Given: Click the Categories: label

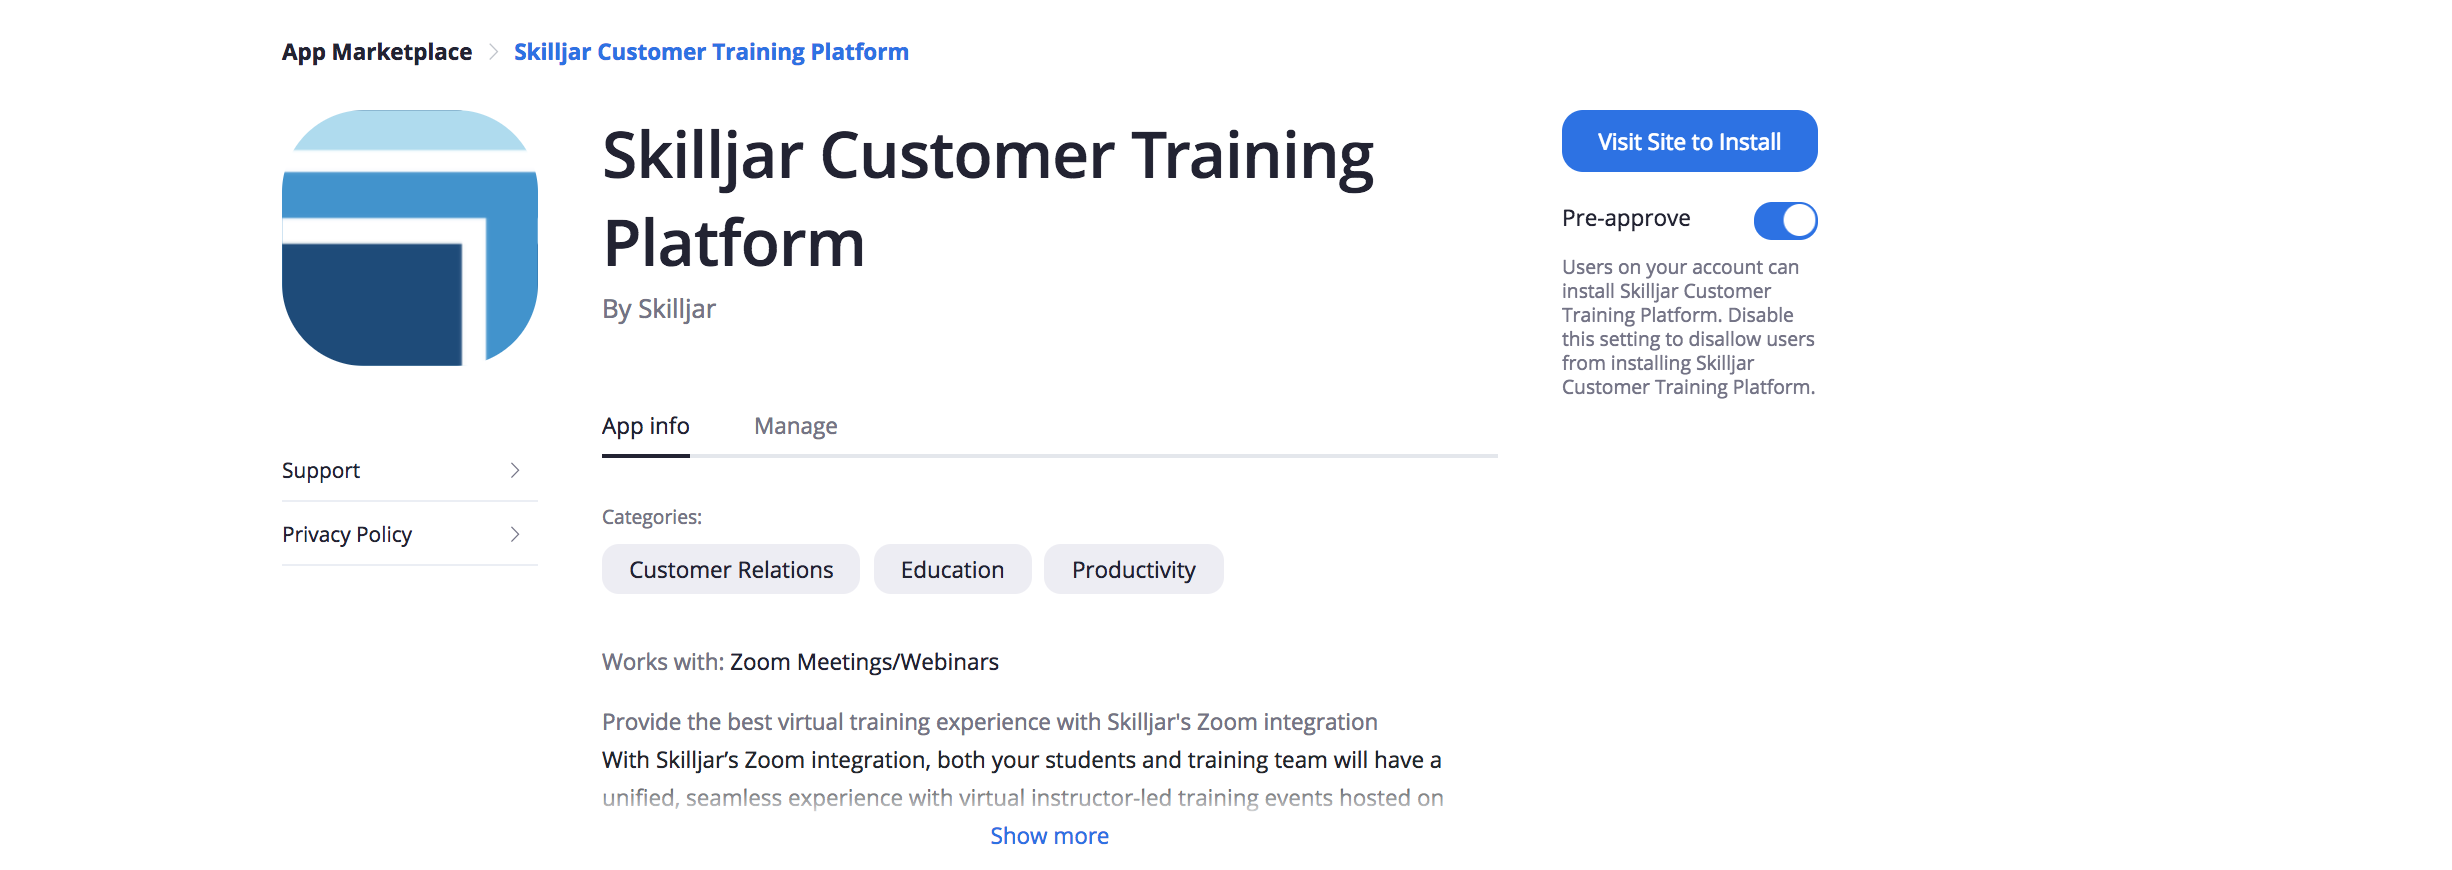Looking at the screenshot, I should point(652,517).
